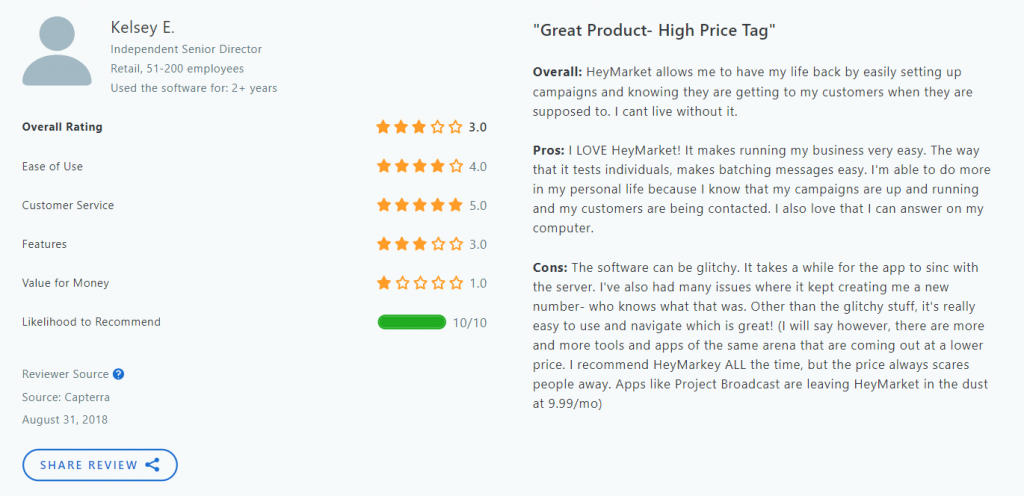Click the Overall: heading in the review
The image size is (1024, 496).
557,72
